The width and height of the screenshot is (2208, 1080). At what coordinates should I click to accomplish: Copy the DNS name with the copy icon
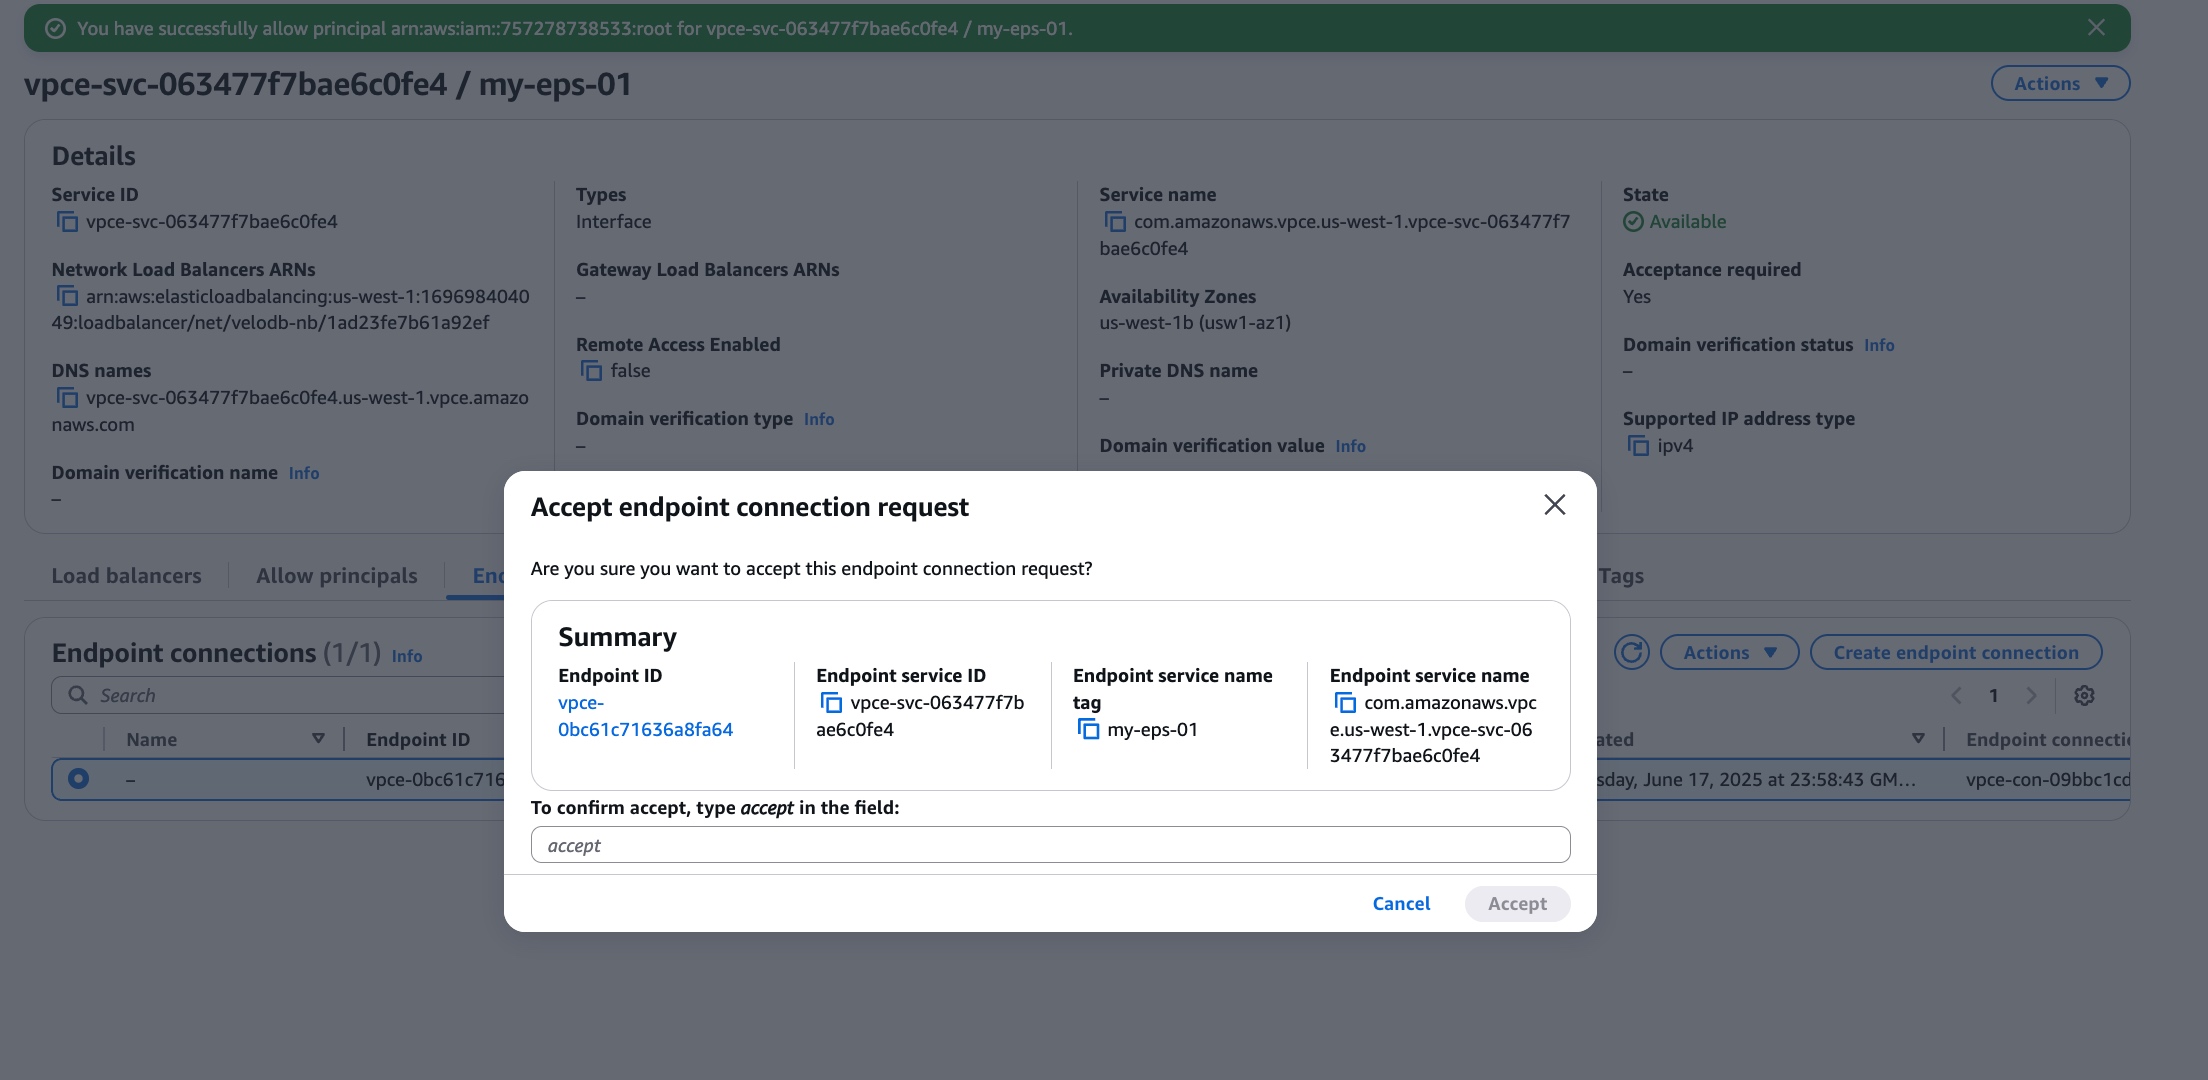click(67, 398)
